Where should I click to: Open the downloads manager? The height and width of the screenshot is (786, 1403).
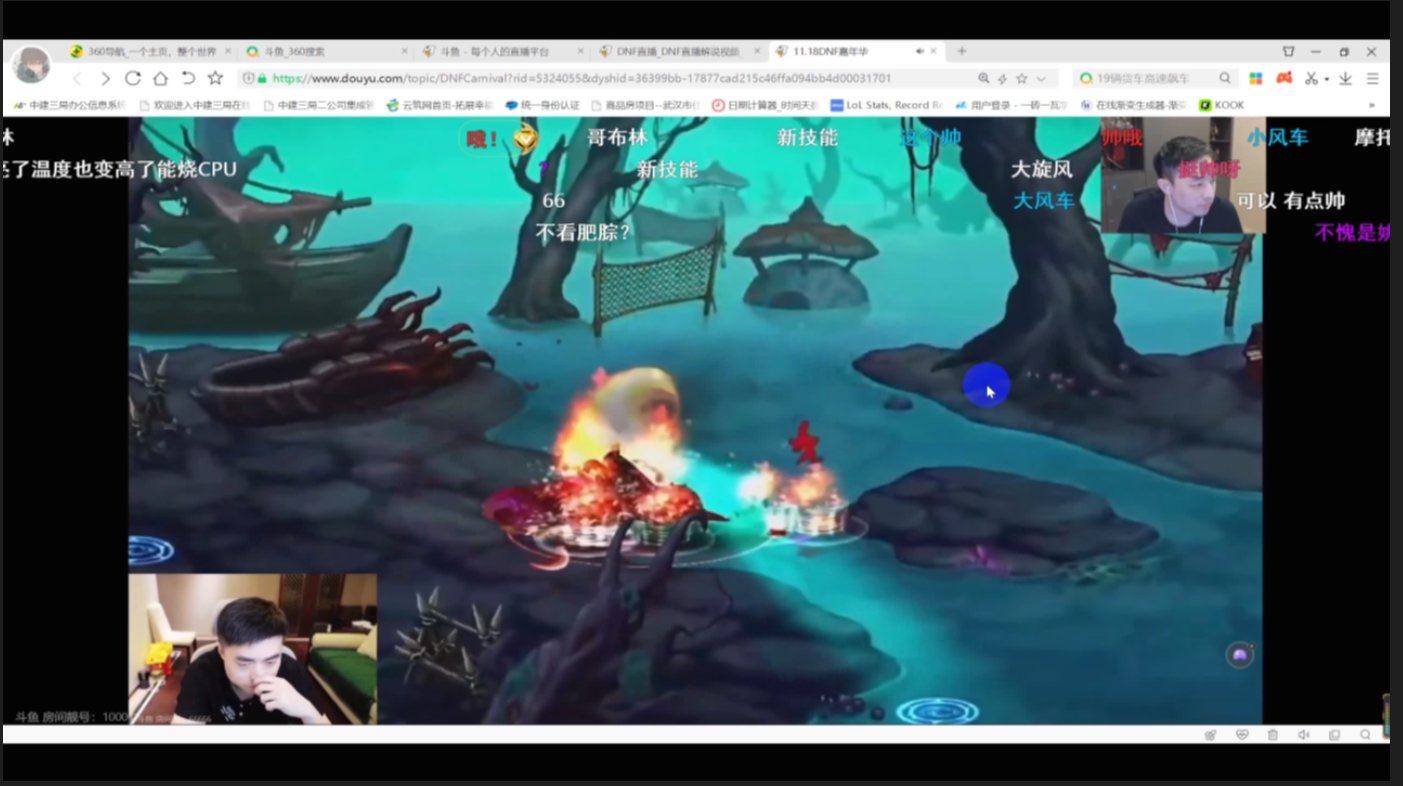click(1346, 78)
